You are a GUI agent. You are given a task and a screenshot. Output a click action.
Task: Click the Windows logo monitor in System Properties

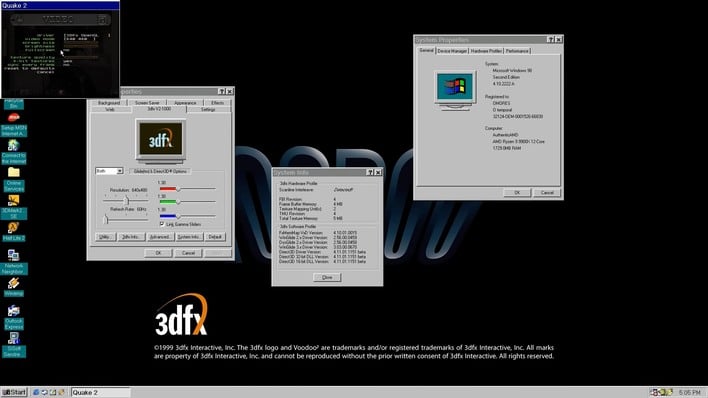coord(455,90)
